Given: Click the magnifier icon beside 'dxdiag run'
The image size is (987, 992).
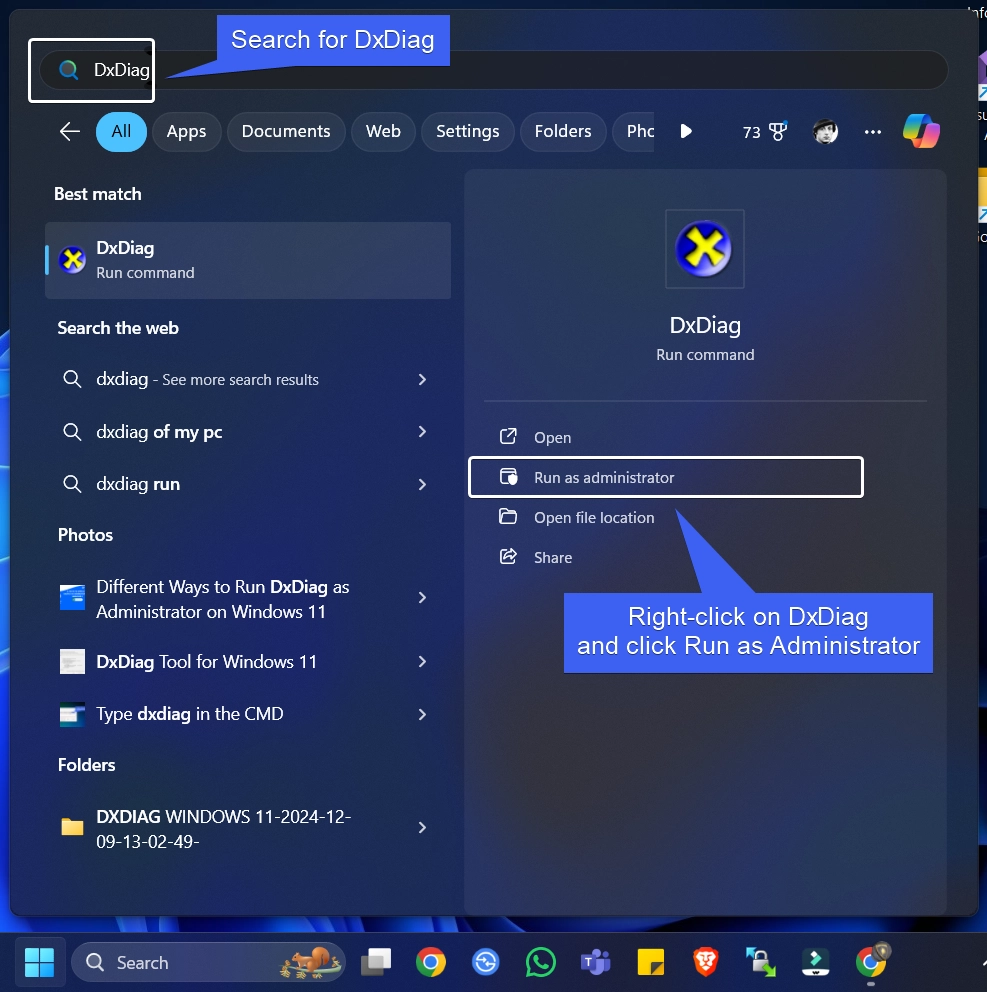Looking at the screenshot, I should (x=72, y=484).
